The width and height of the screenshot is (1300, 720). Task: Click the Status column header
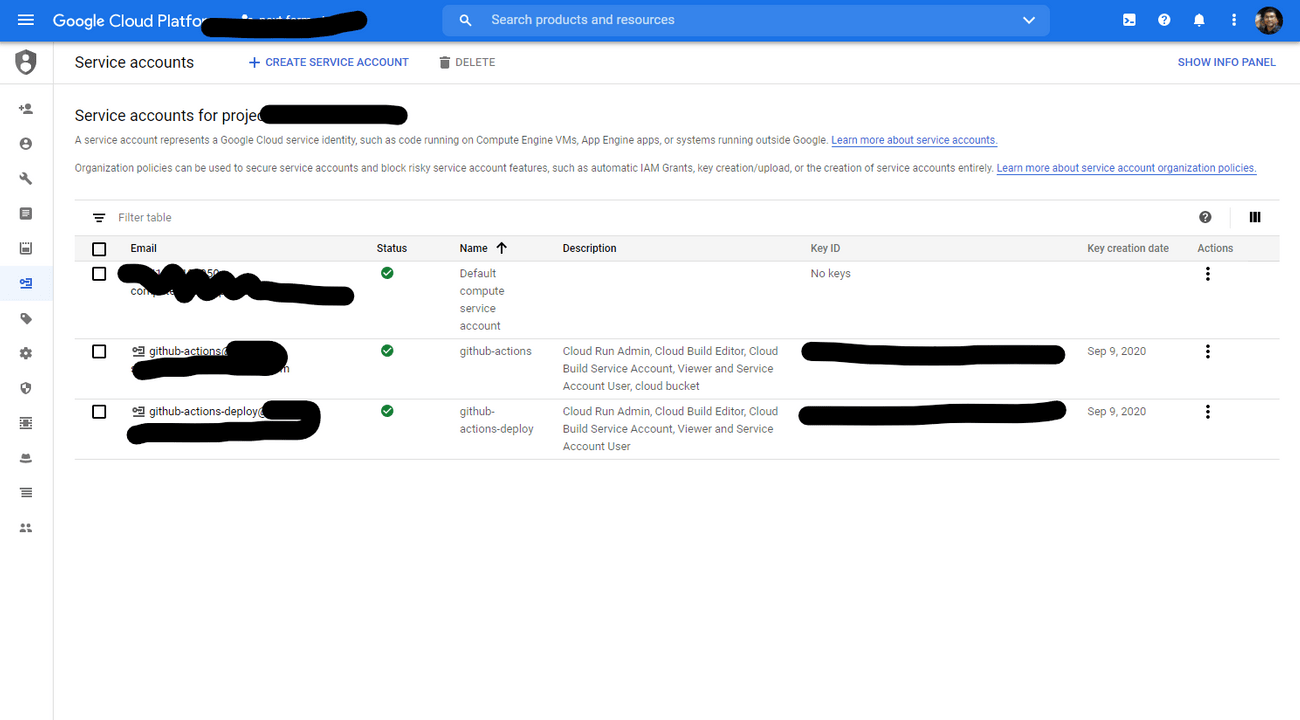click(391, 249)
